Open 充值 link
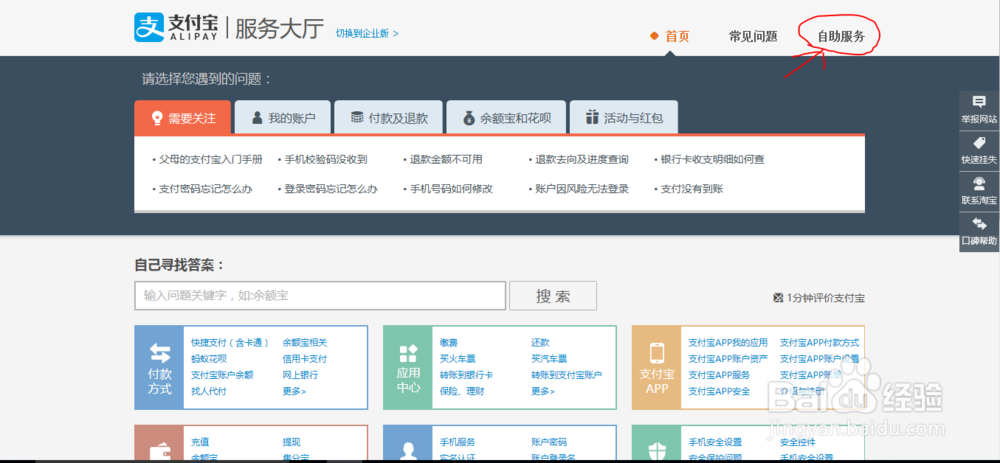 (200, 442)
